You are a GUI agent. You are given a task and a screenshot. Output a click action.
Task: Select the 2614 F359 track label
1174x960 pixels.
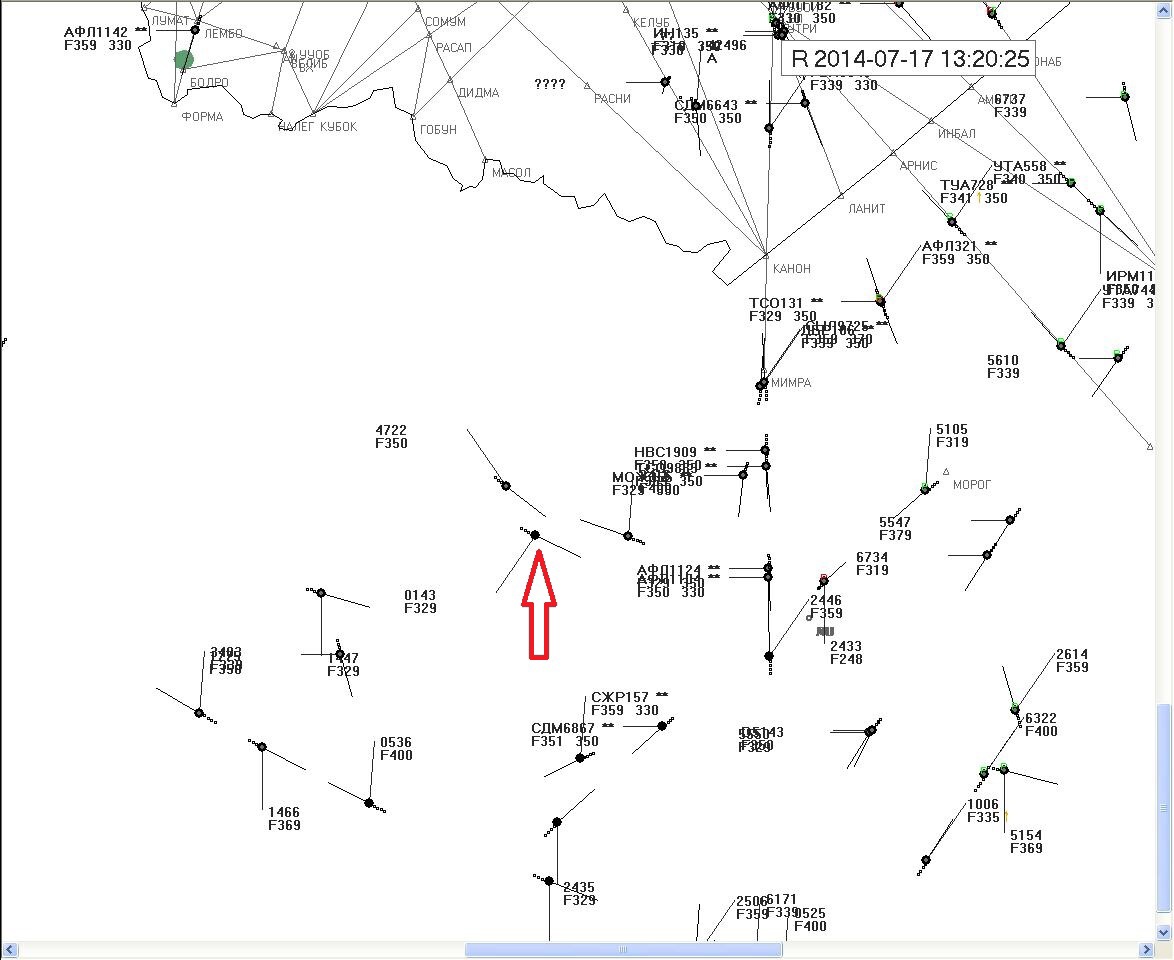[1072, 660]
